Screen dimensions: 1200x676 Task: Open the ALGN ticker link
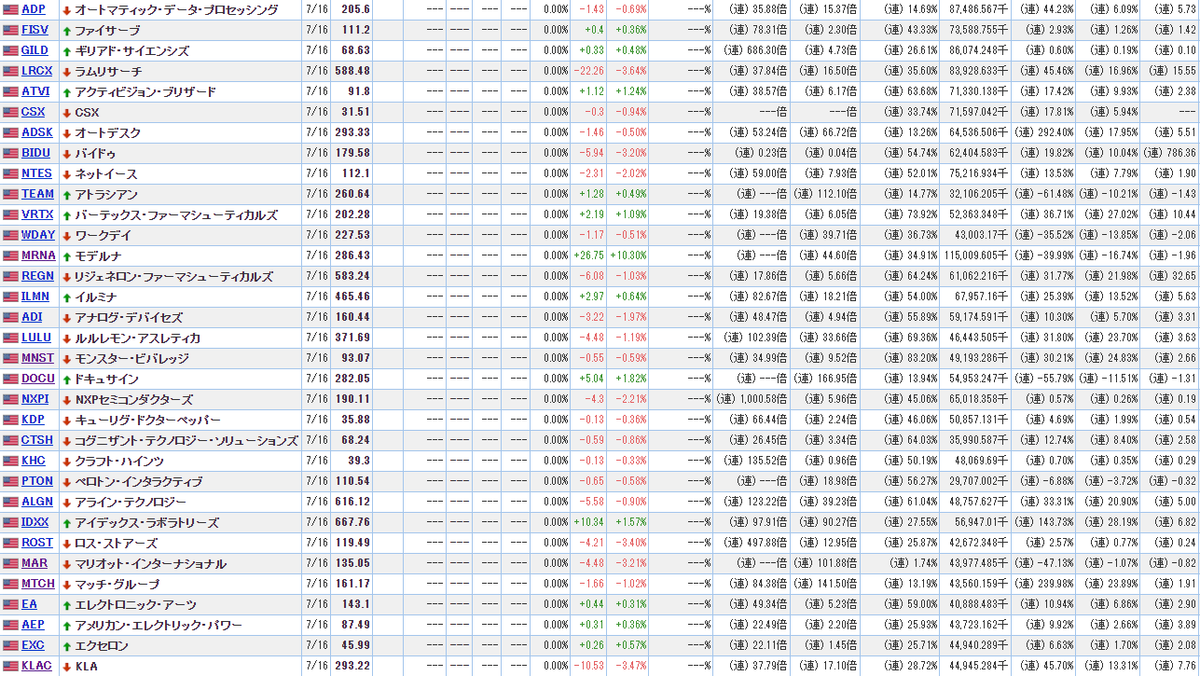(37, 501)
